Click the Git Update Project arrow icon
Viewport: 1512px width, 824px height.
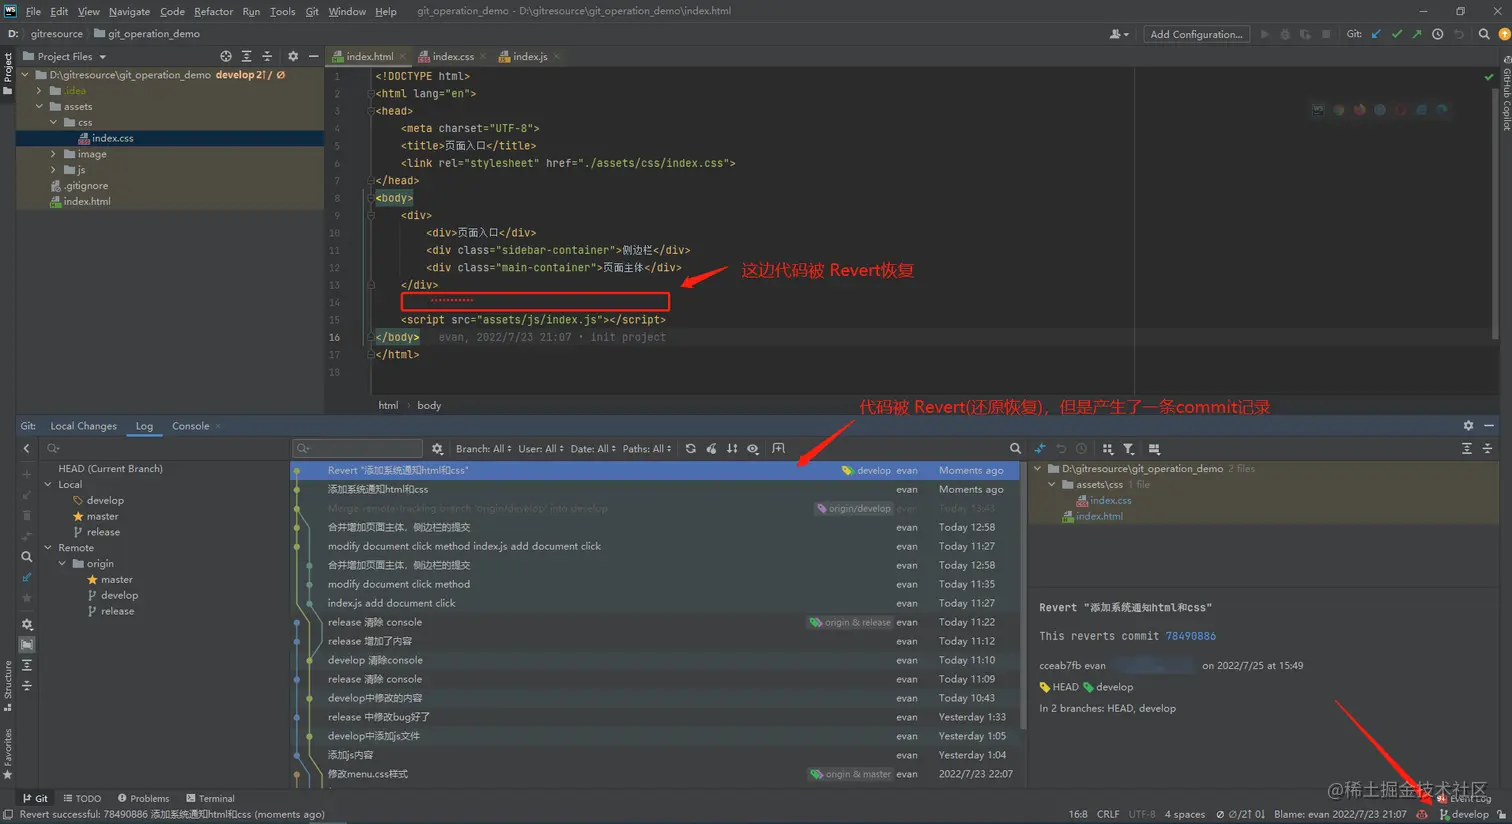[1376, 34]
